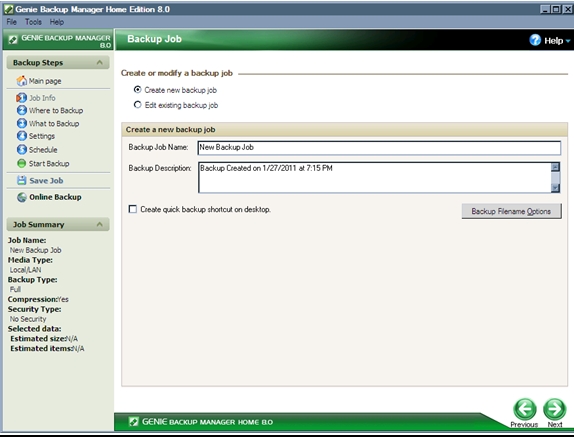This screenshot has width=574, height=437.
Task: Click the green Previous arrow icon
Action: (525, 409)
